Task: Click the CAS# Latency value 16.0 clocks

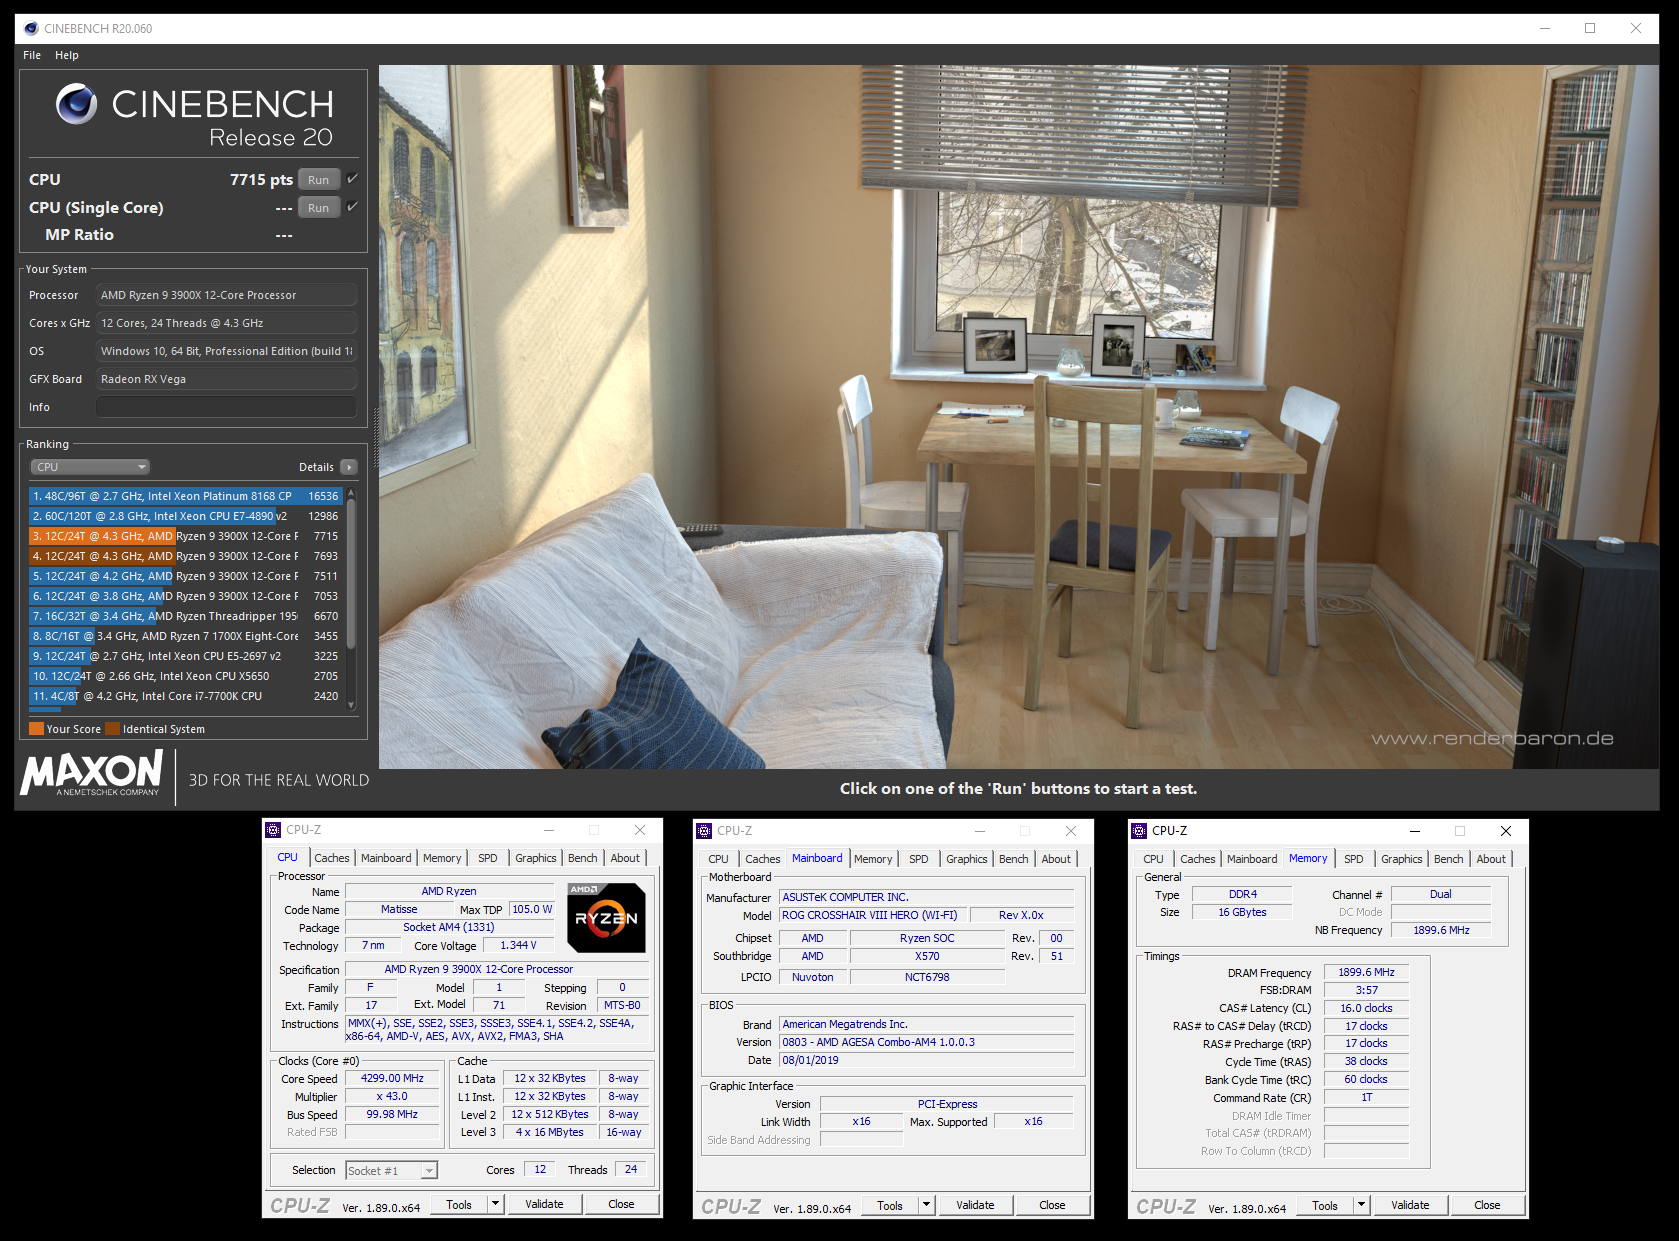Action: 1366,1008
